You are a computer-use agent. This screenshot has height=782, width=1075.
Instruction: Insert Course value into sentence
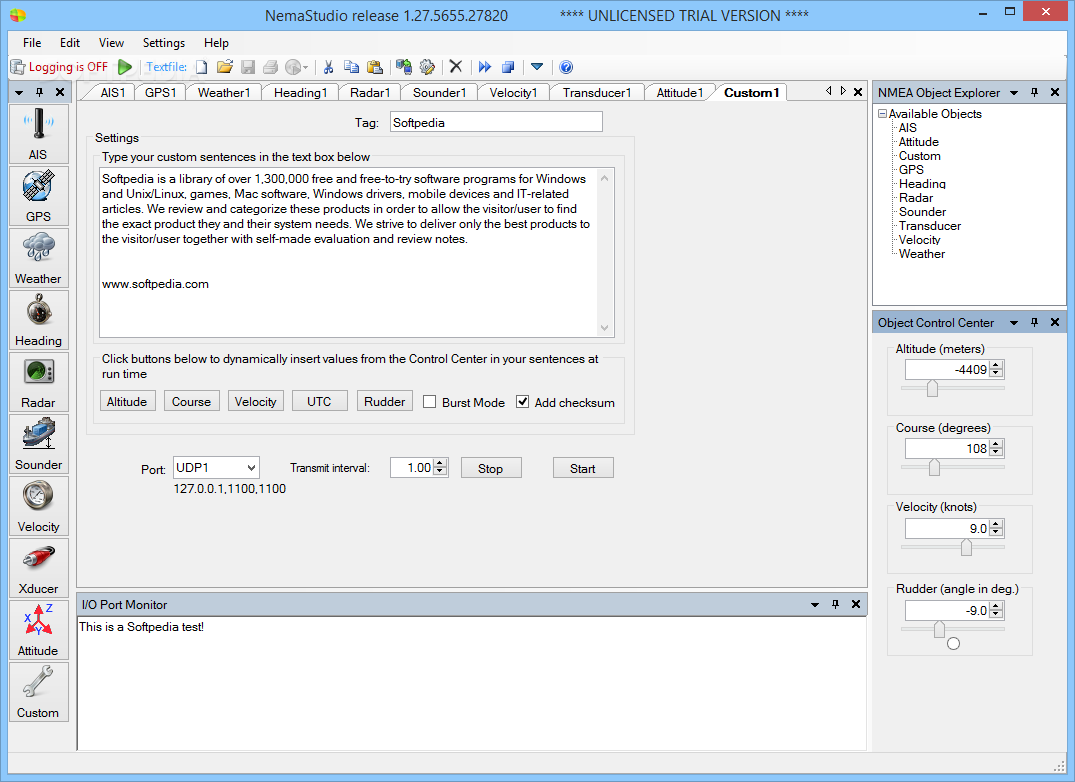coord(191,401)
